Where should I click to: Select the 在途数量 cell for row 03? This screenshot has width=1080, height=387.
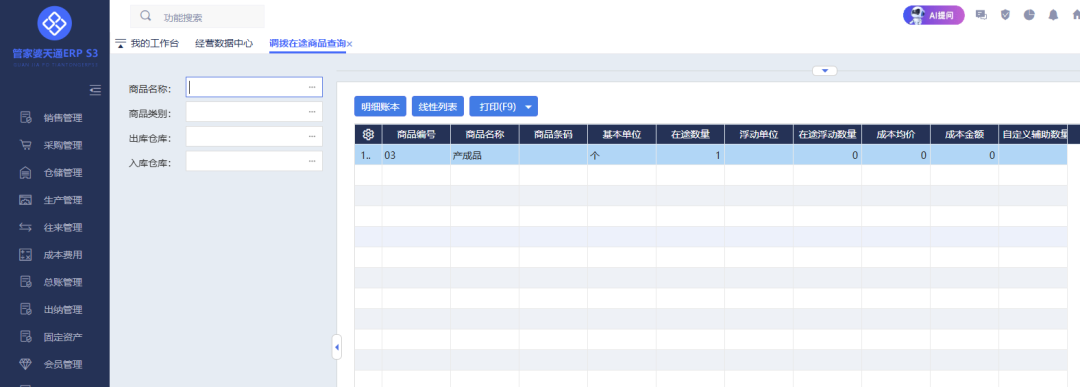(x=690, y=155)
